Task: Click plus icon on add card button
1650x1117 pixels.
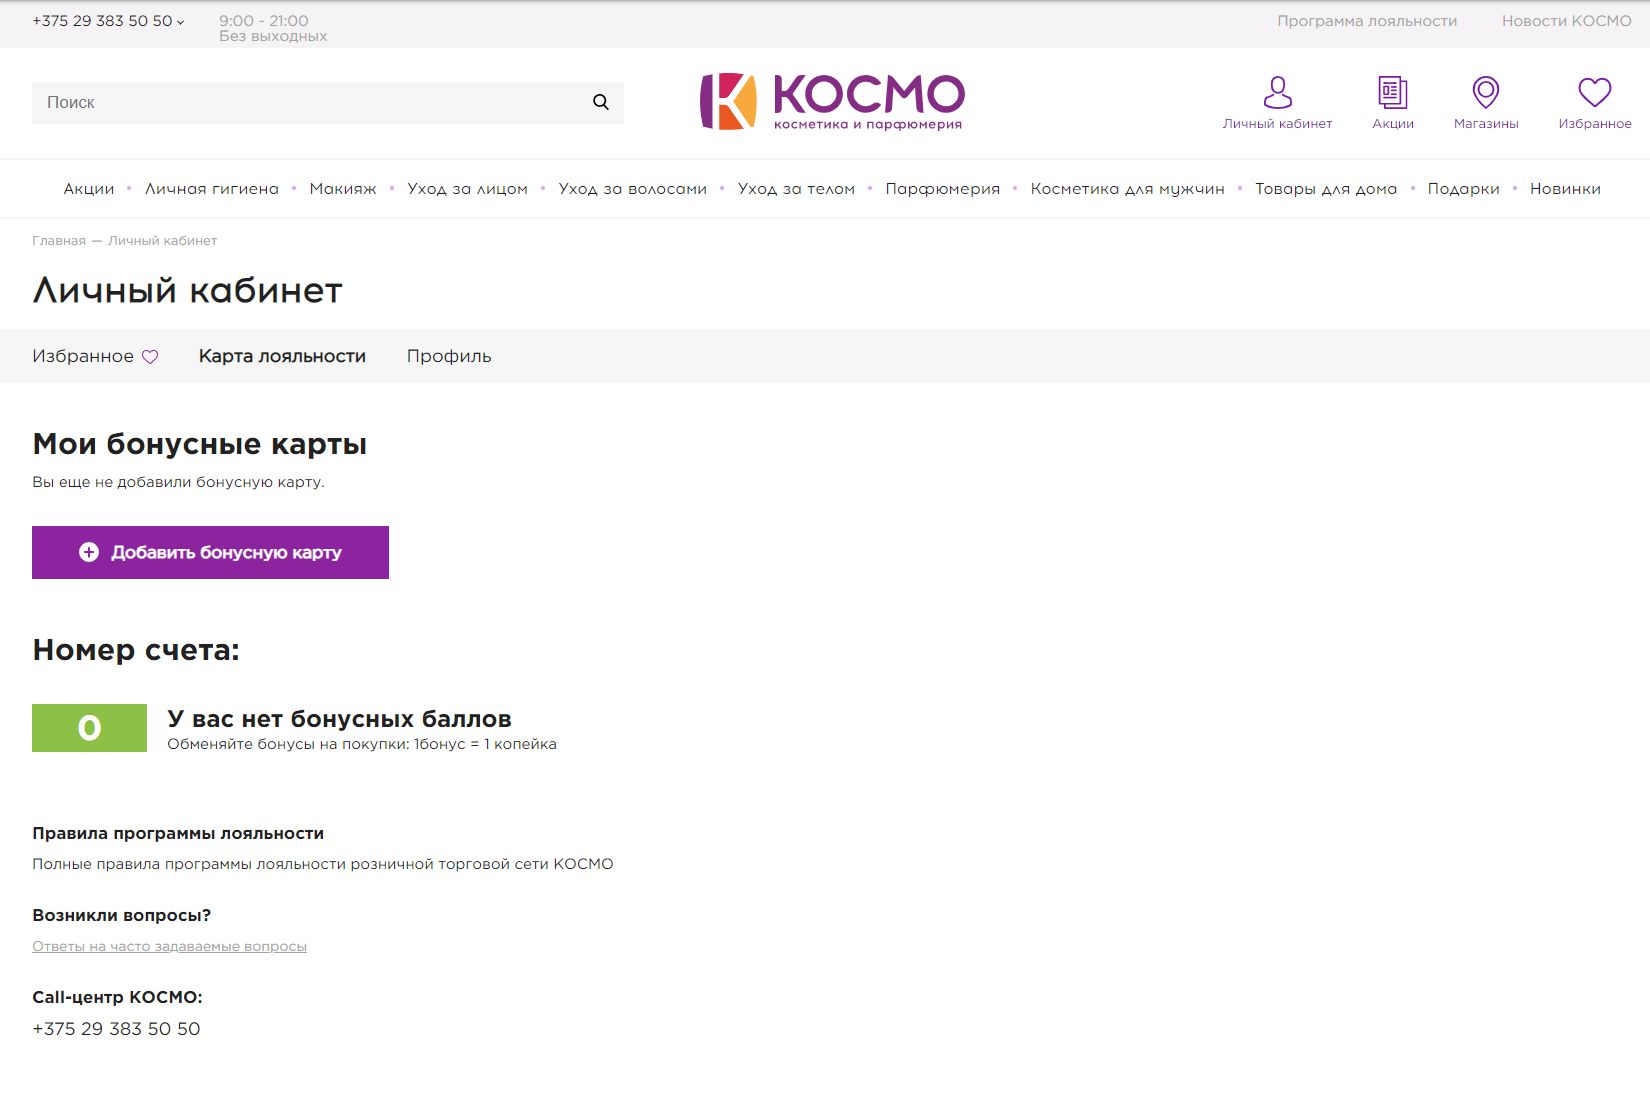Action: [89, 552]
